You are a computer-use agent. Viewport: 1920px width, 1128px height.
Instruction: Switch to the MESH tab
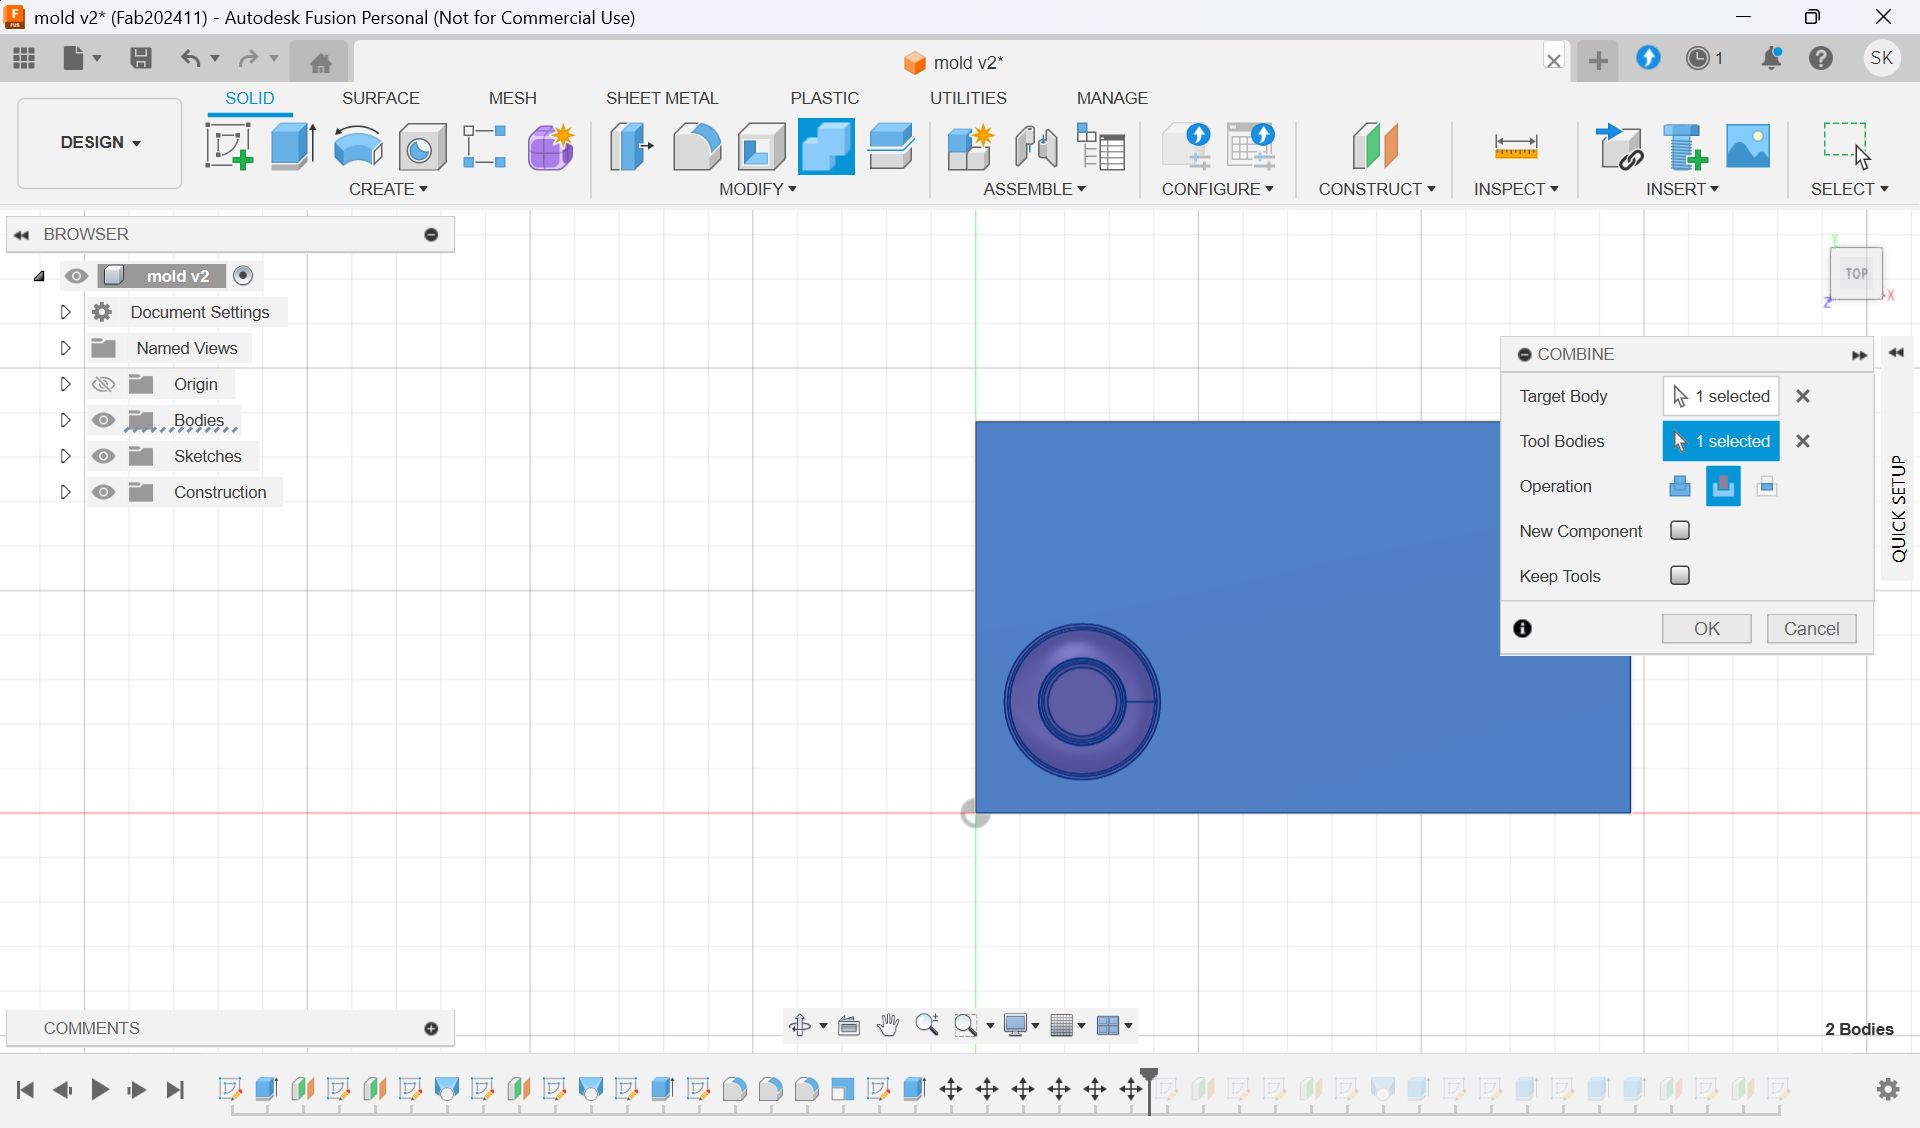pyautogui.click(x=512, y=98)
